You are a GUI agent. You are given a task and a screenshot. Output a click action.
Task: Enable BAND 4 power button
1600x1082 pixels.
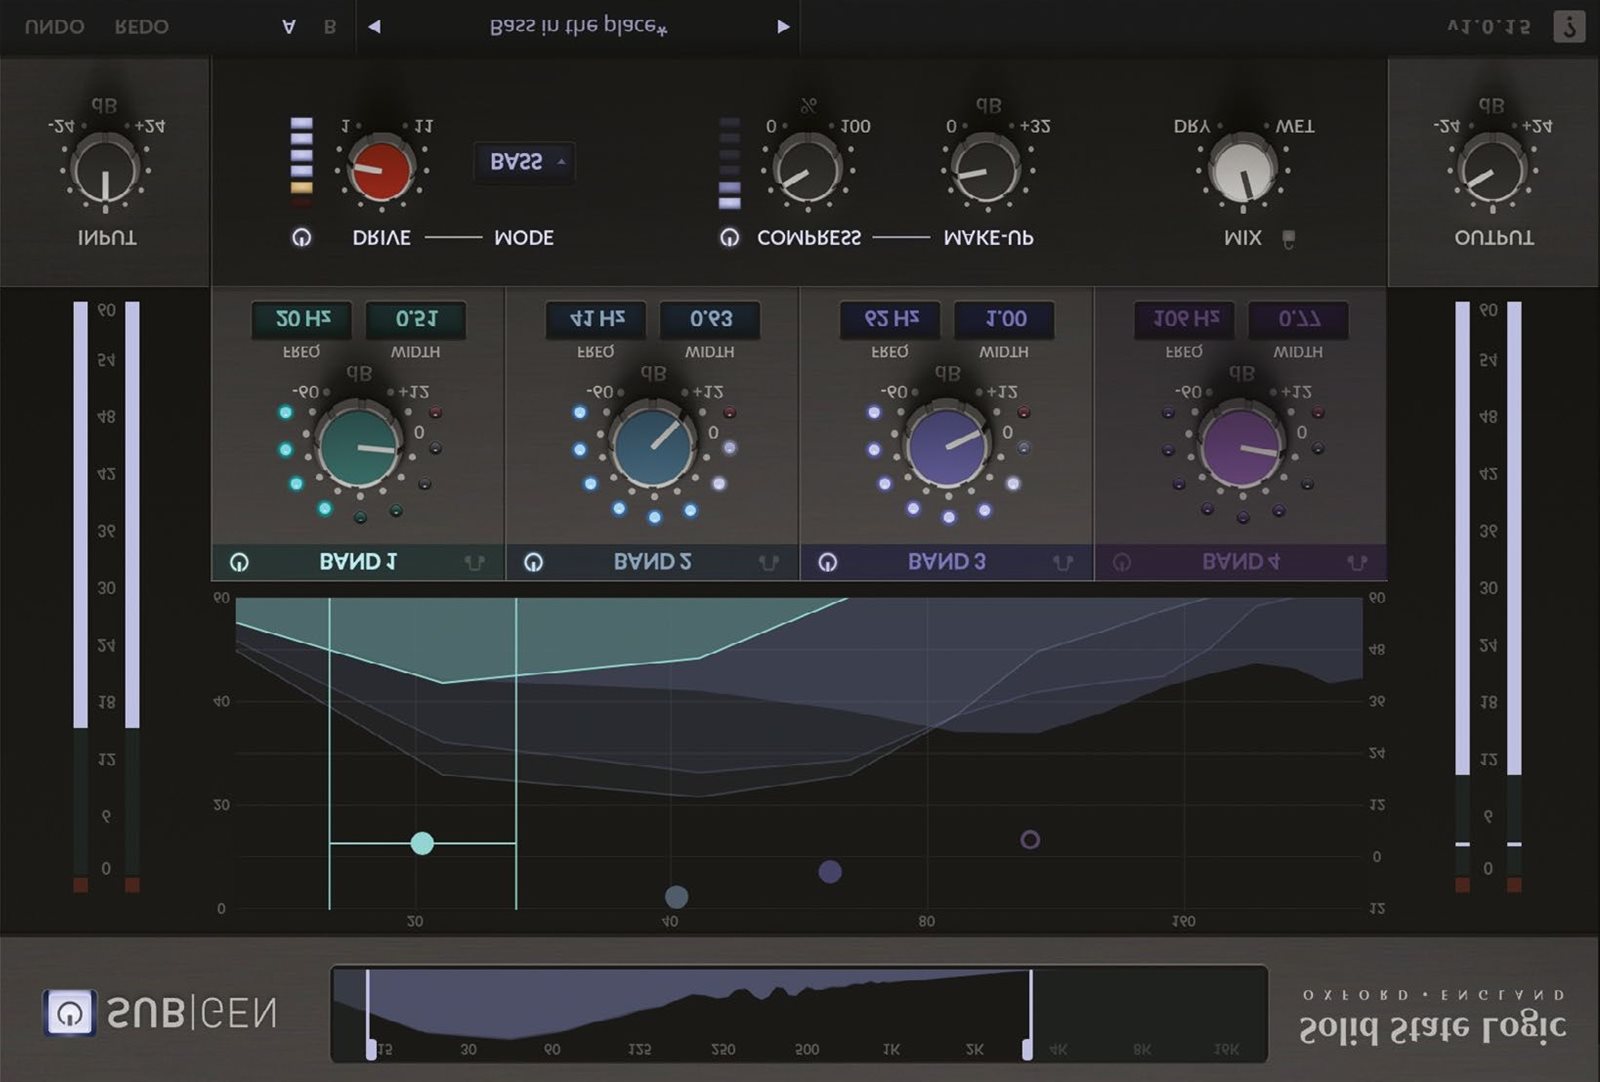point(1122,562)
